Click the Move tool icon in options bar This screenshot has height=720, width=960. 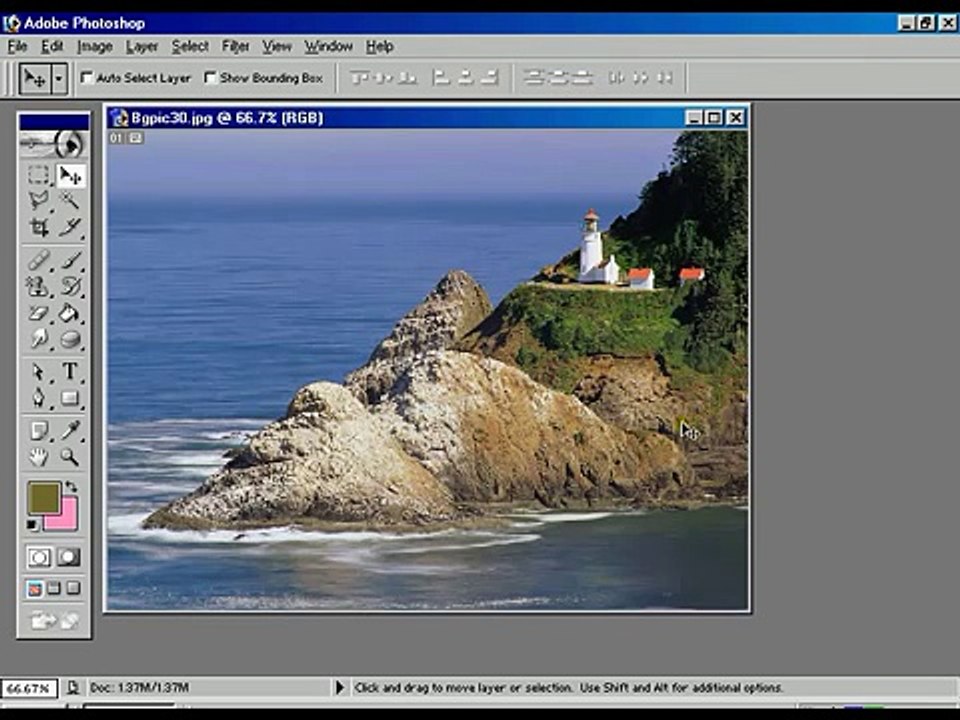point(35,78)
